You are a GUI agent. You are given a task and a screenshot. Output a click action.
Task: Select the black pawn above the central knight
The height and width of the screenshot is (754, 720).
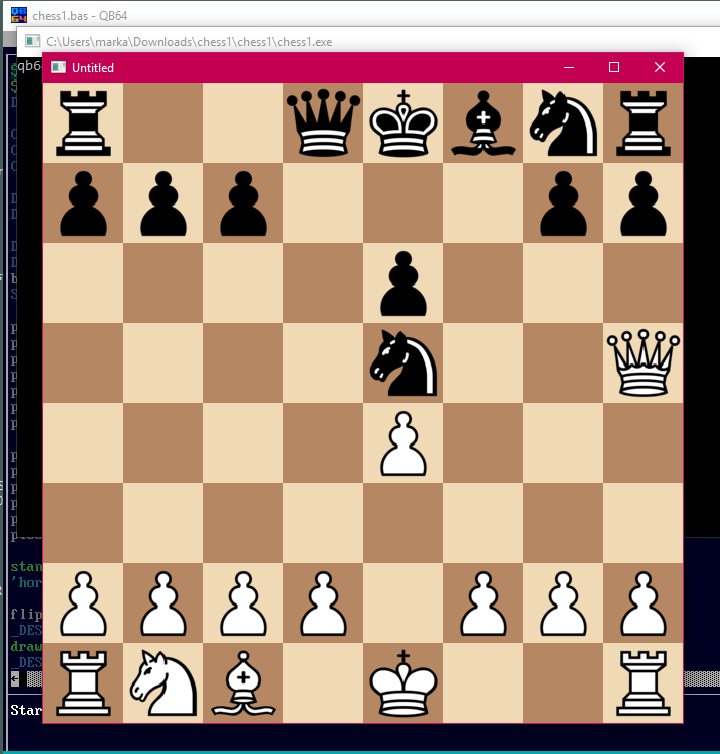point(403,283)
